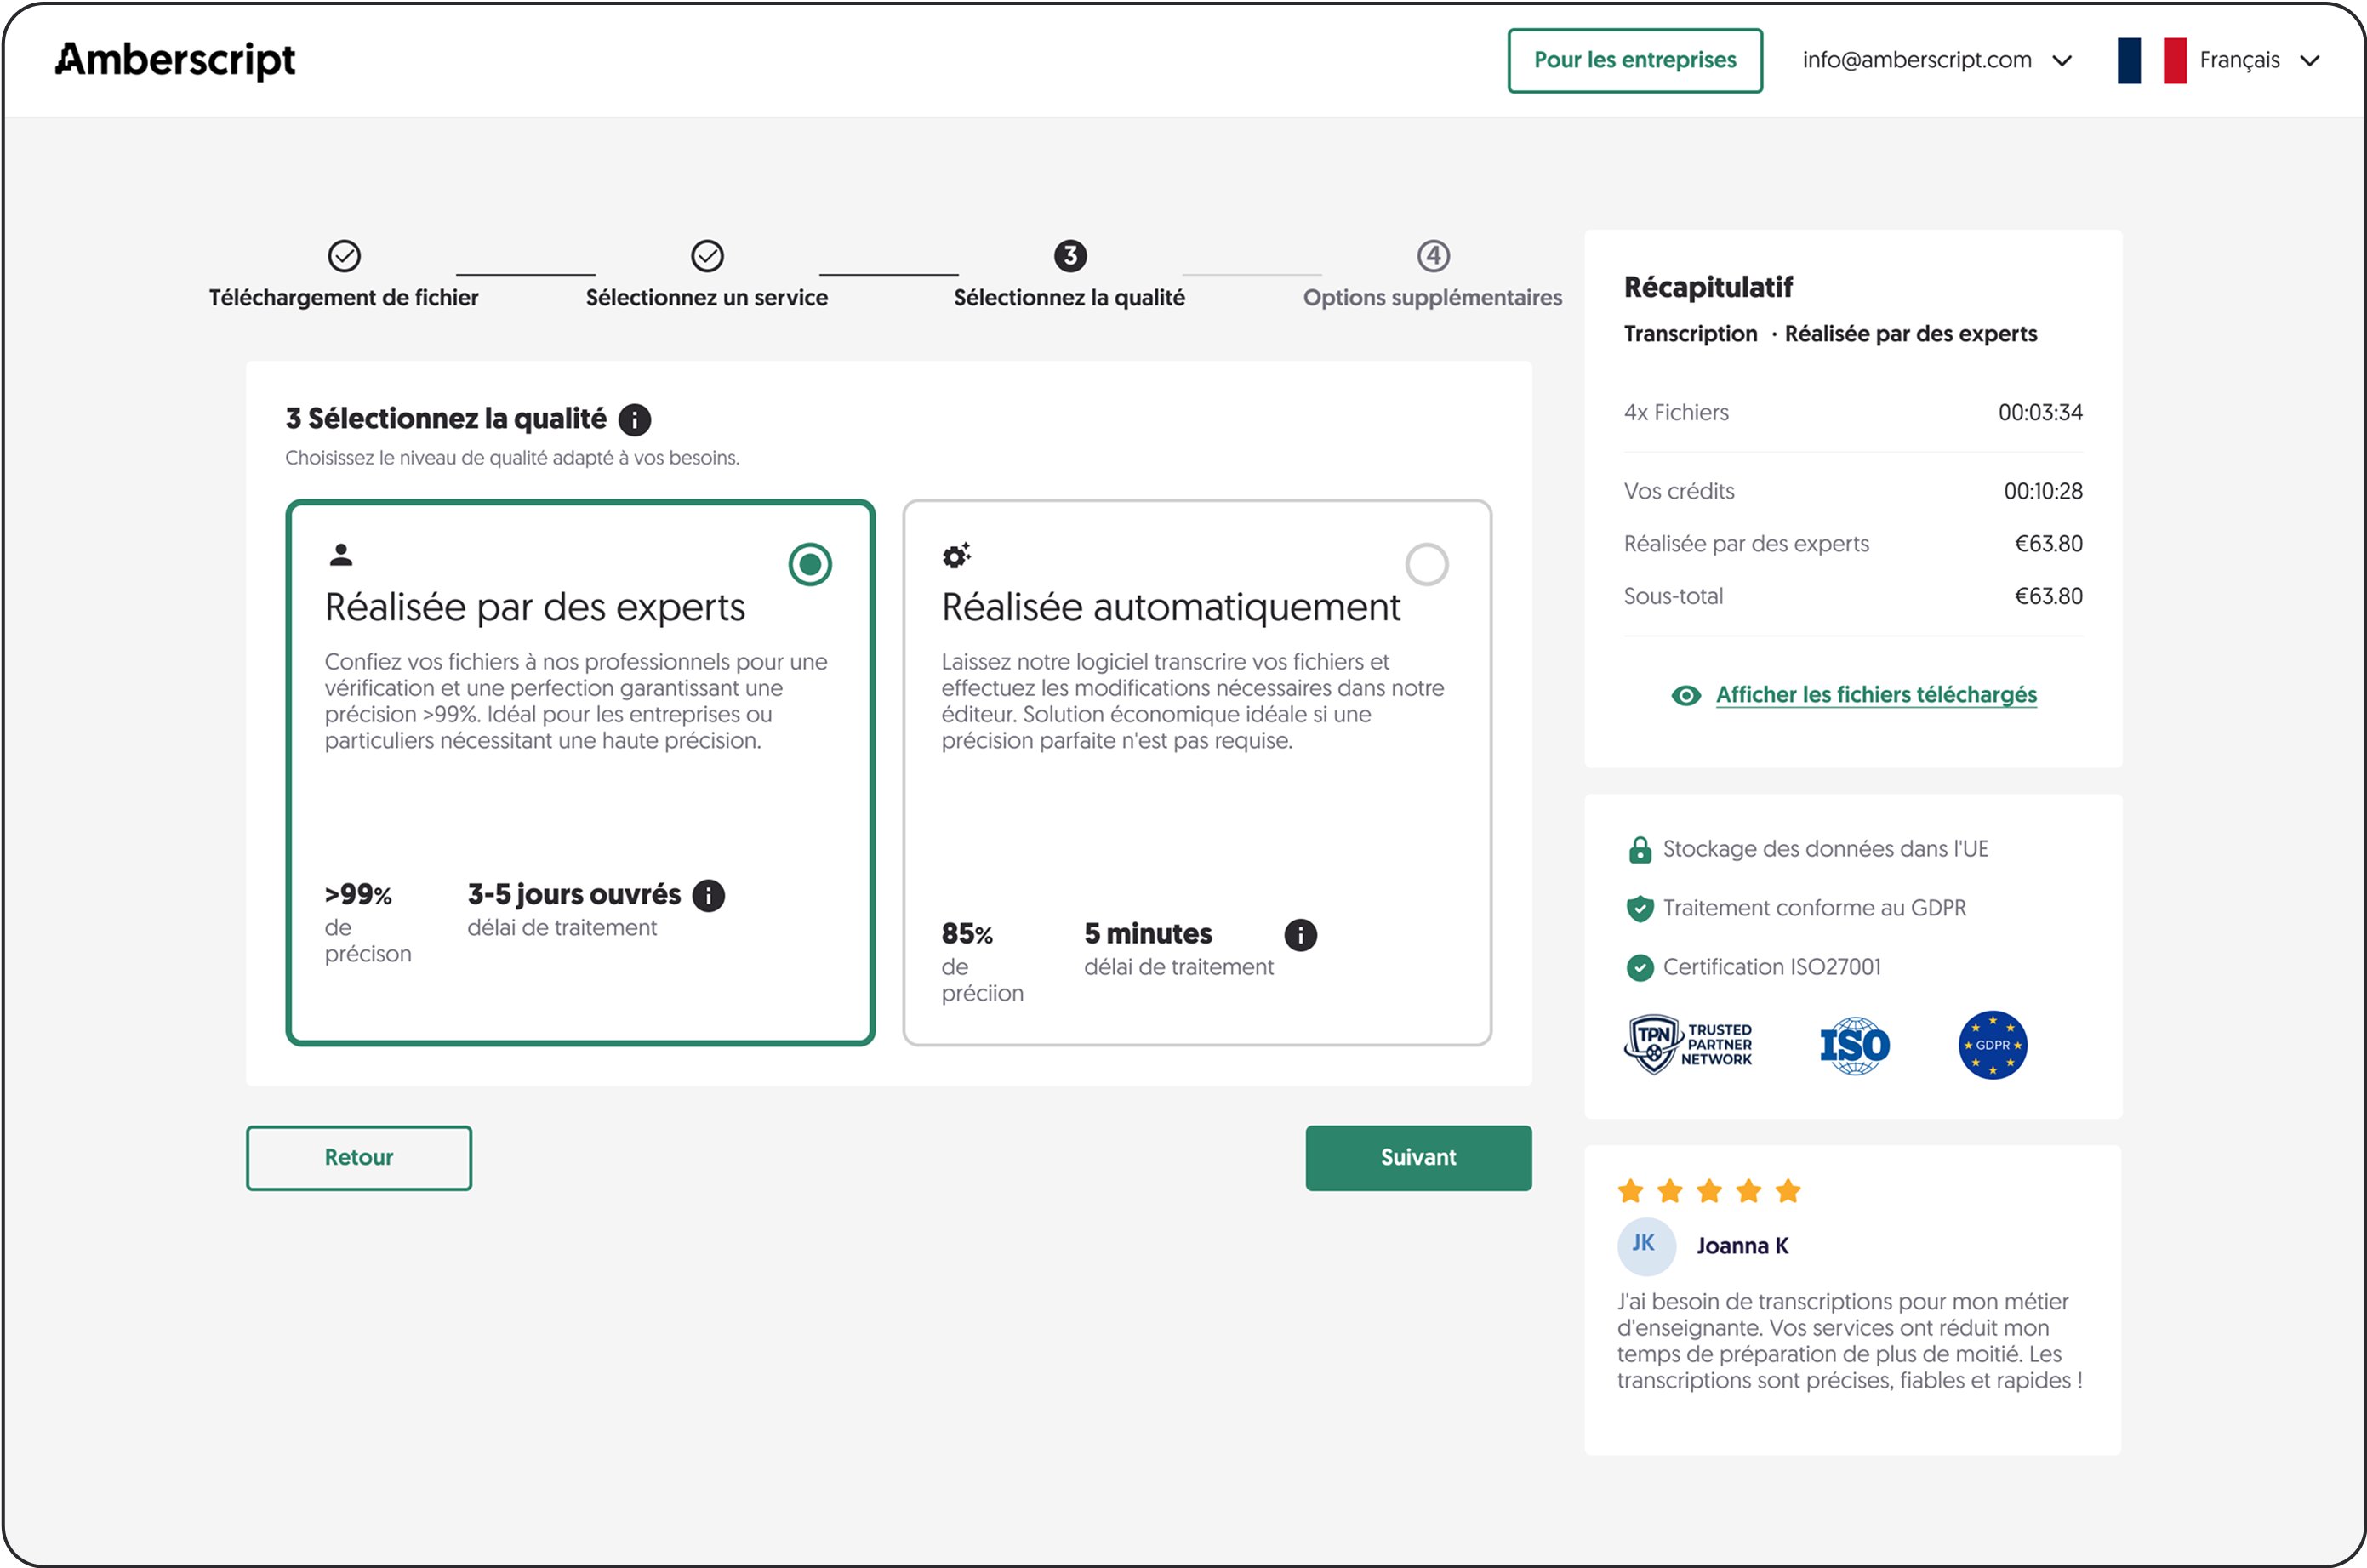Select Réalisée automatiquement radio button
2367x1568 pixels.
pyautogui.click(x=1426, y=565)
